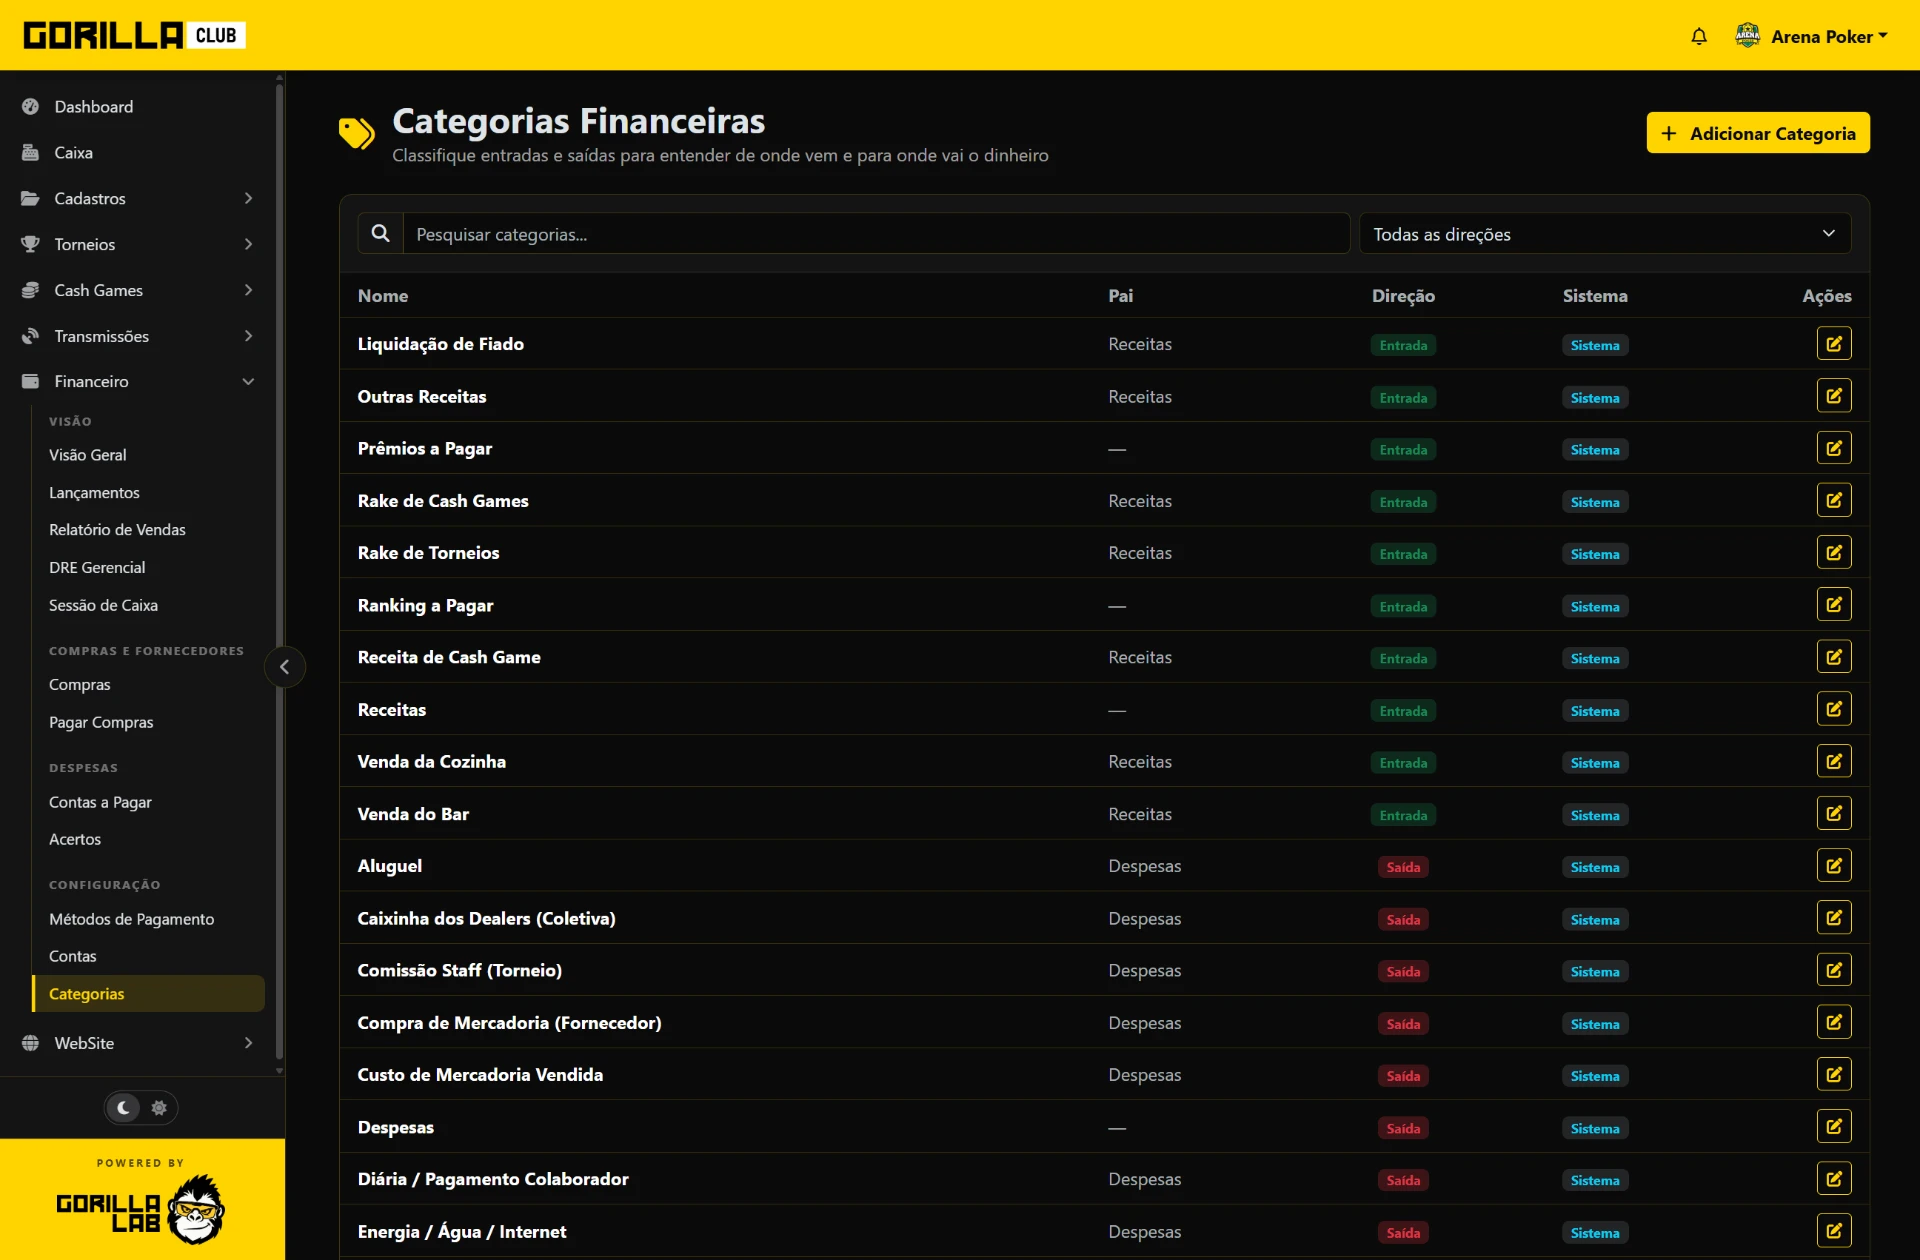Edit the Receita de Cash Game category
This screenshot has width=1920, height=1260.
(1834, 657)
